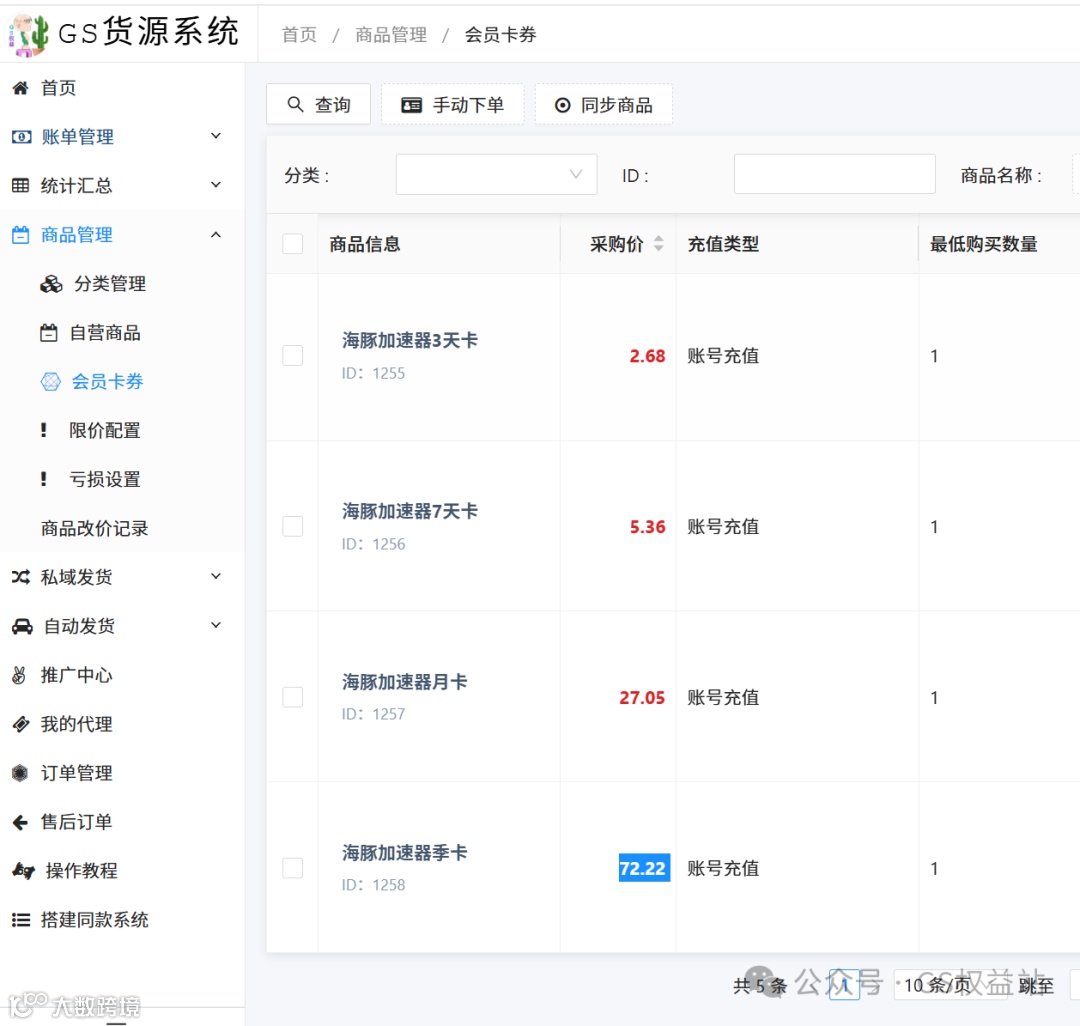Viewport: 1080px width, 1026px height.
Task: Click the shuffle icon beside 私域发货
Action: coord(21,577)
